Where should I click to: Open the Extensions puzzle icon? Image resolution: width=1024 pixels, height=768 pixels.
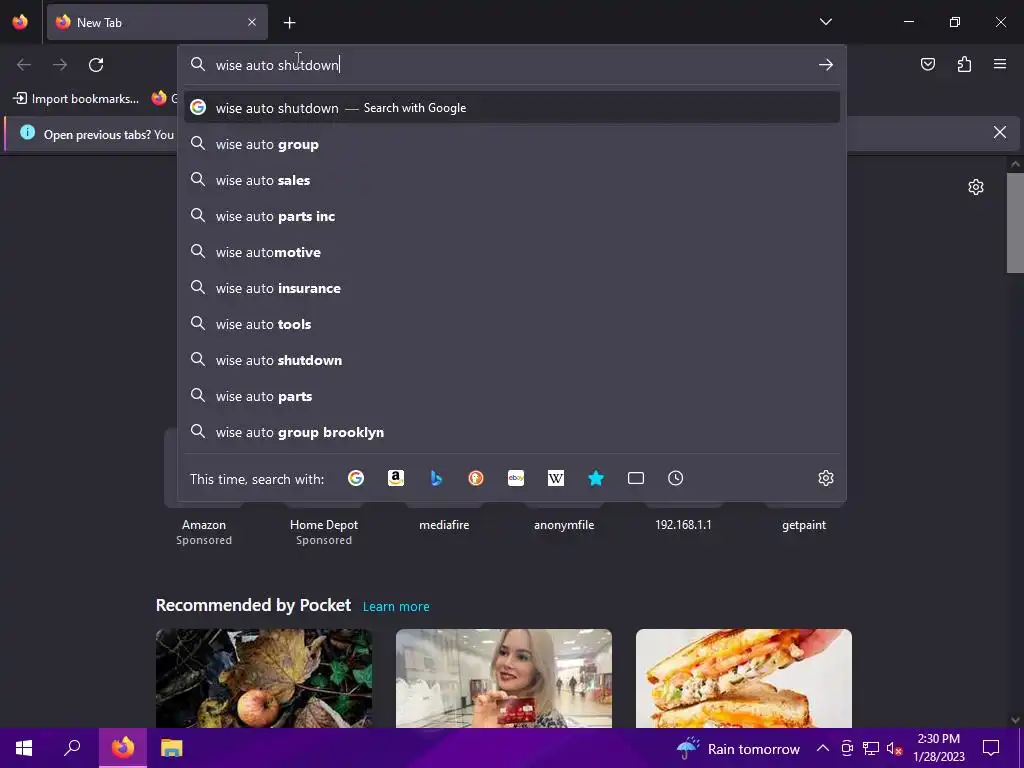pyautogui.click(x=964, y=64)
